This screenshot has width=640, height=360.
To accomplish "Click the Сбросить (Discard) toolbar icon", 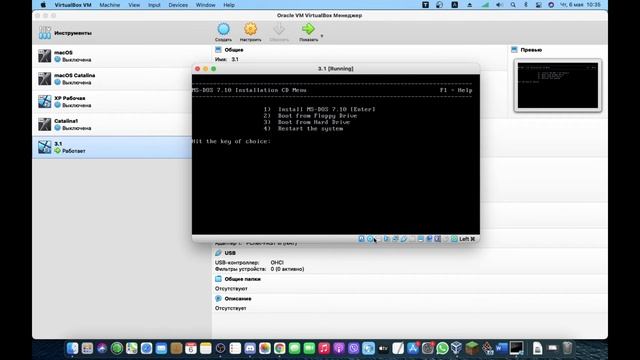I will (279, 32).
